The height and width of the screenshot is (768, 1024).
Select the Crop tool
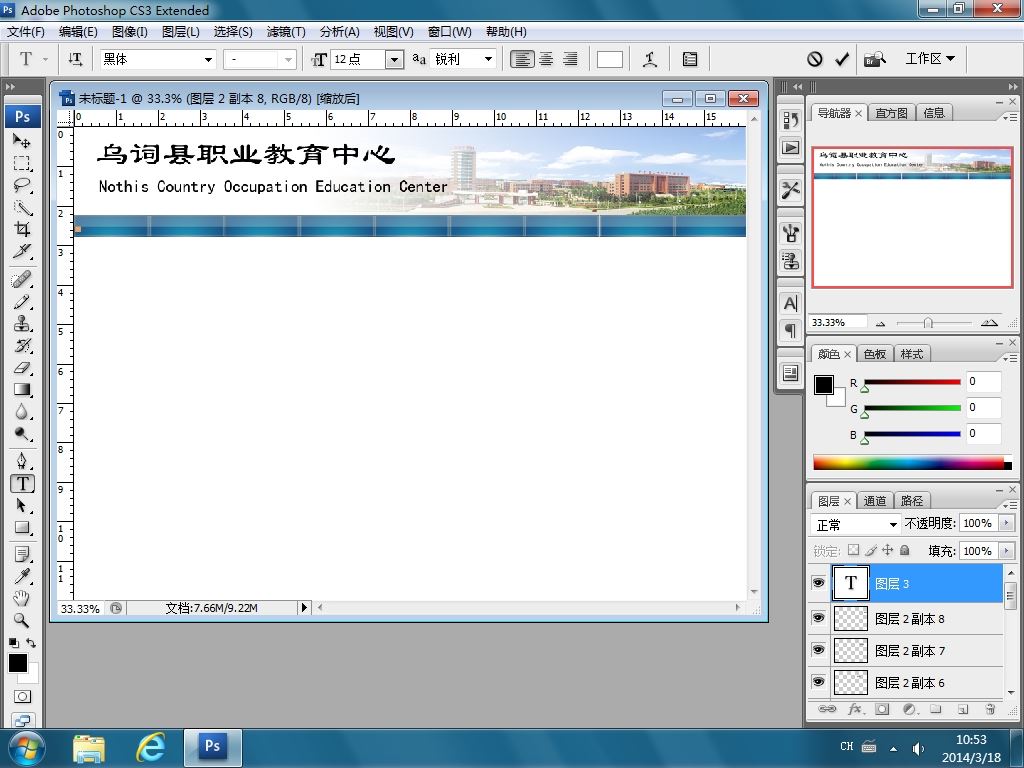(22, 229)
